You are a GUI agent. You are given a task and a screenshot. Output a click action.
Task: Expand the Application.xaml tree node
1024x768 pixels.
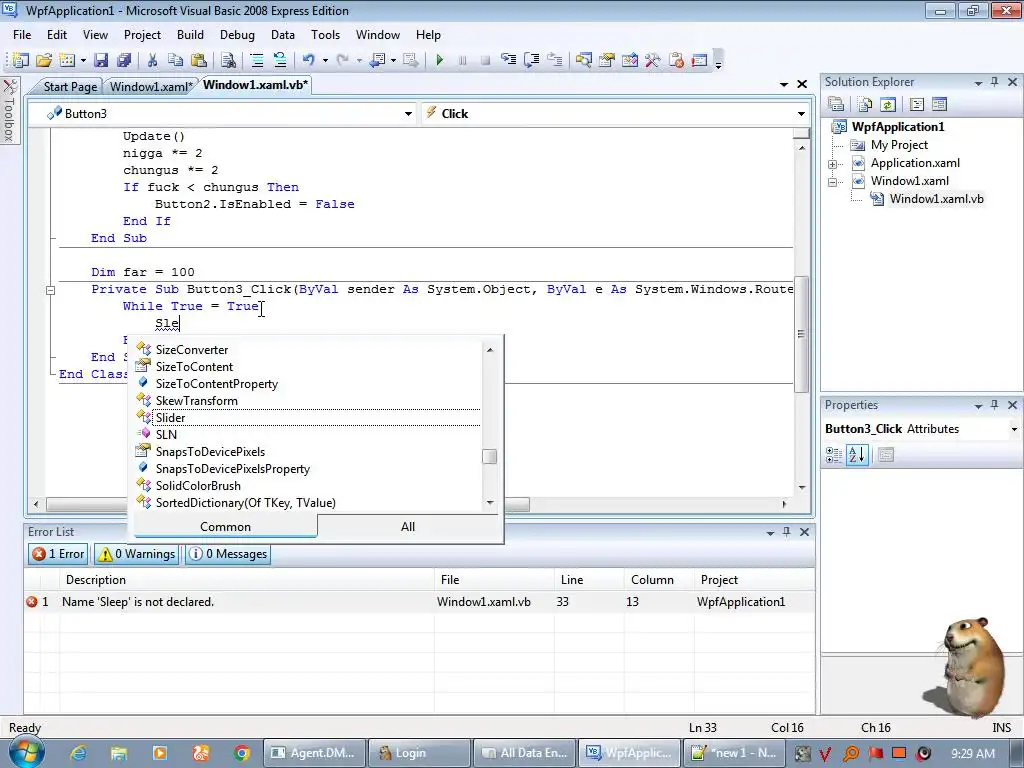point(833,164)
